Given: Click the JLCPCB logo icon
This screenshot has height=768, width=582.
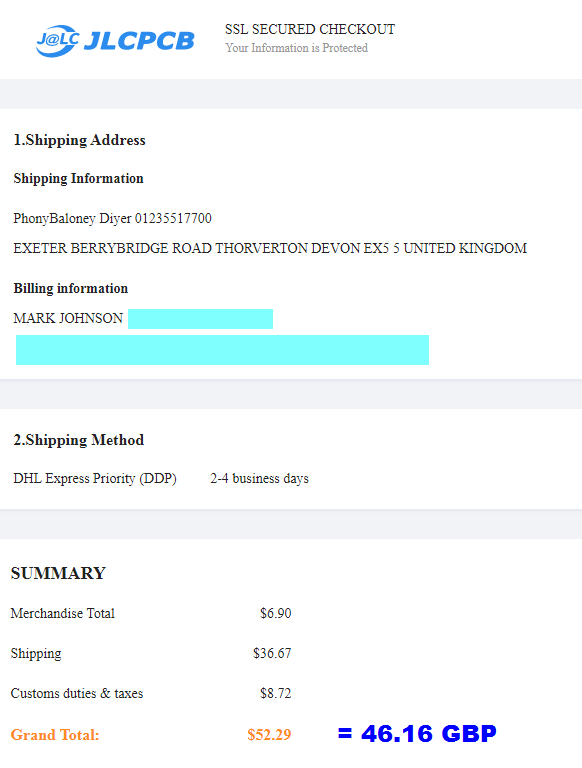Looking at the screenshot, I should [57, 41].
